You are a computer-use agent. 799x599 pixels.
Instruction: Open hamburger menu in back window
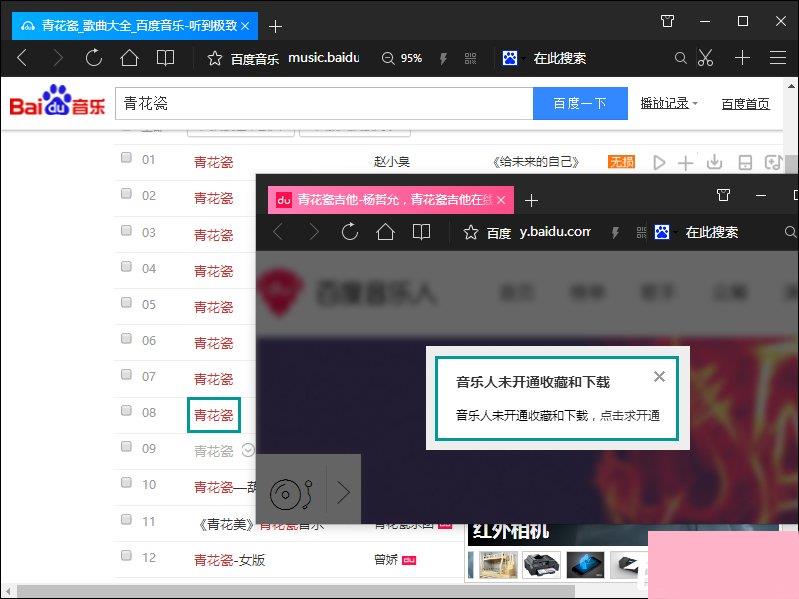(x=778, y=58)
